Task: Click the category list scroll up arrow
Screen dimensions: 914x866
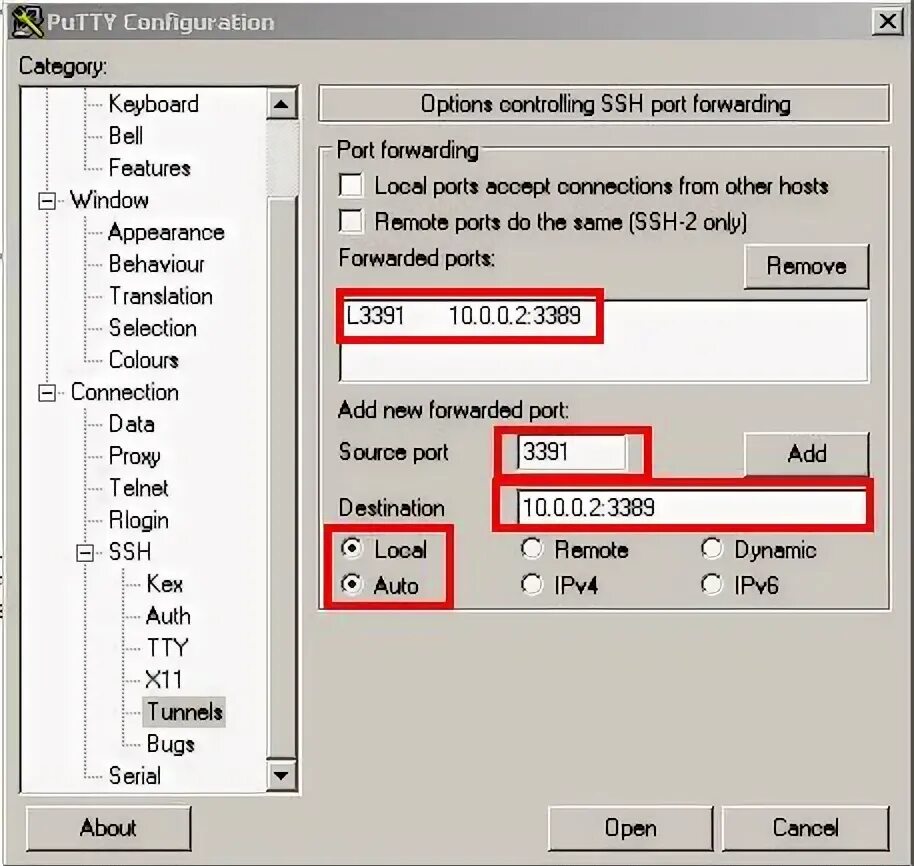Action: coord(282,104)
